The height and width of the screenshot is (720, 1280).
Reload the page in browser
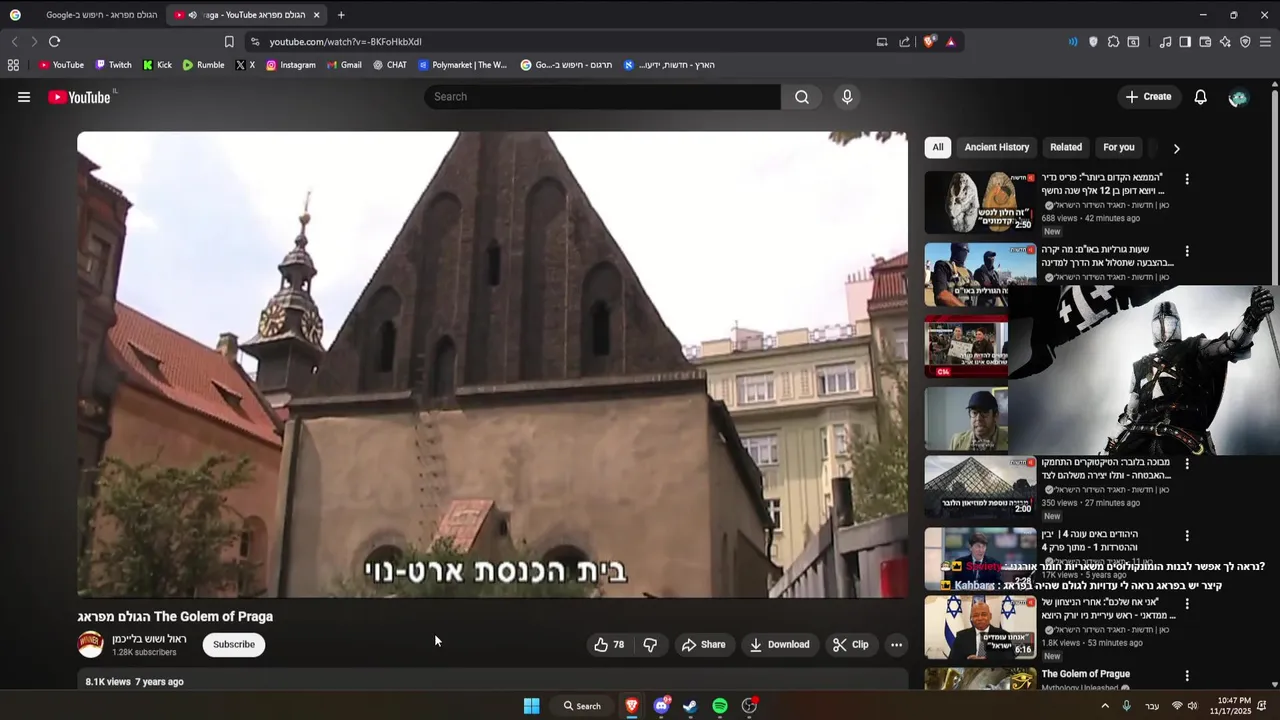[54, 42]
